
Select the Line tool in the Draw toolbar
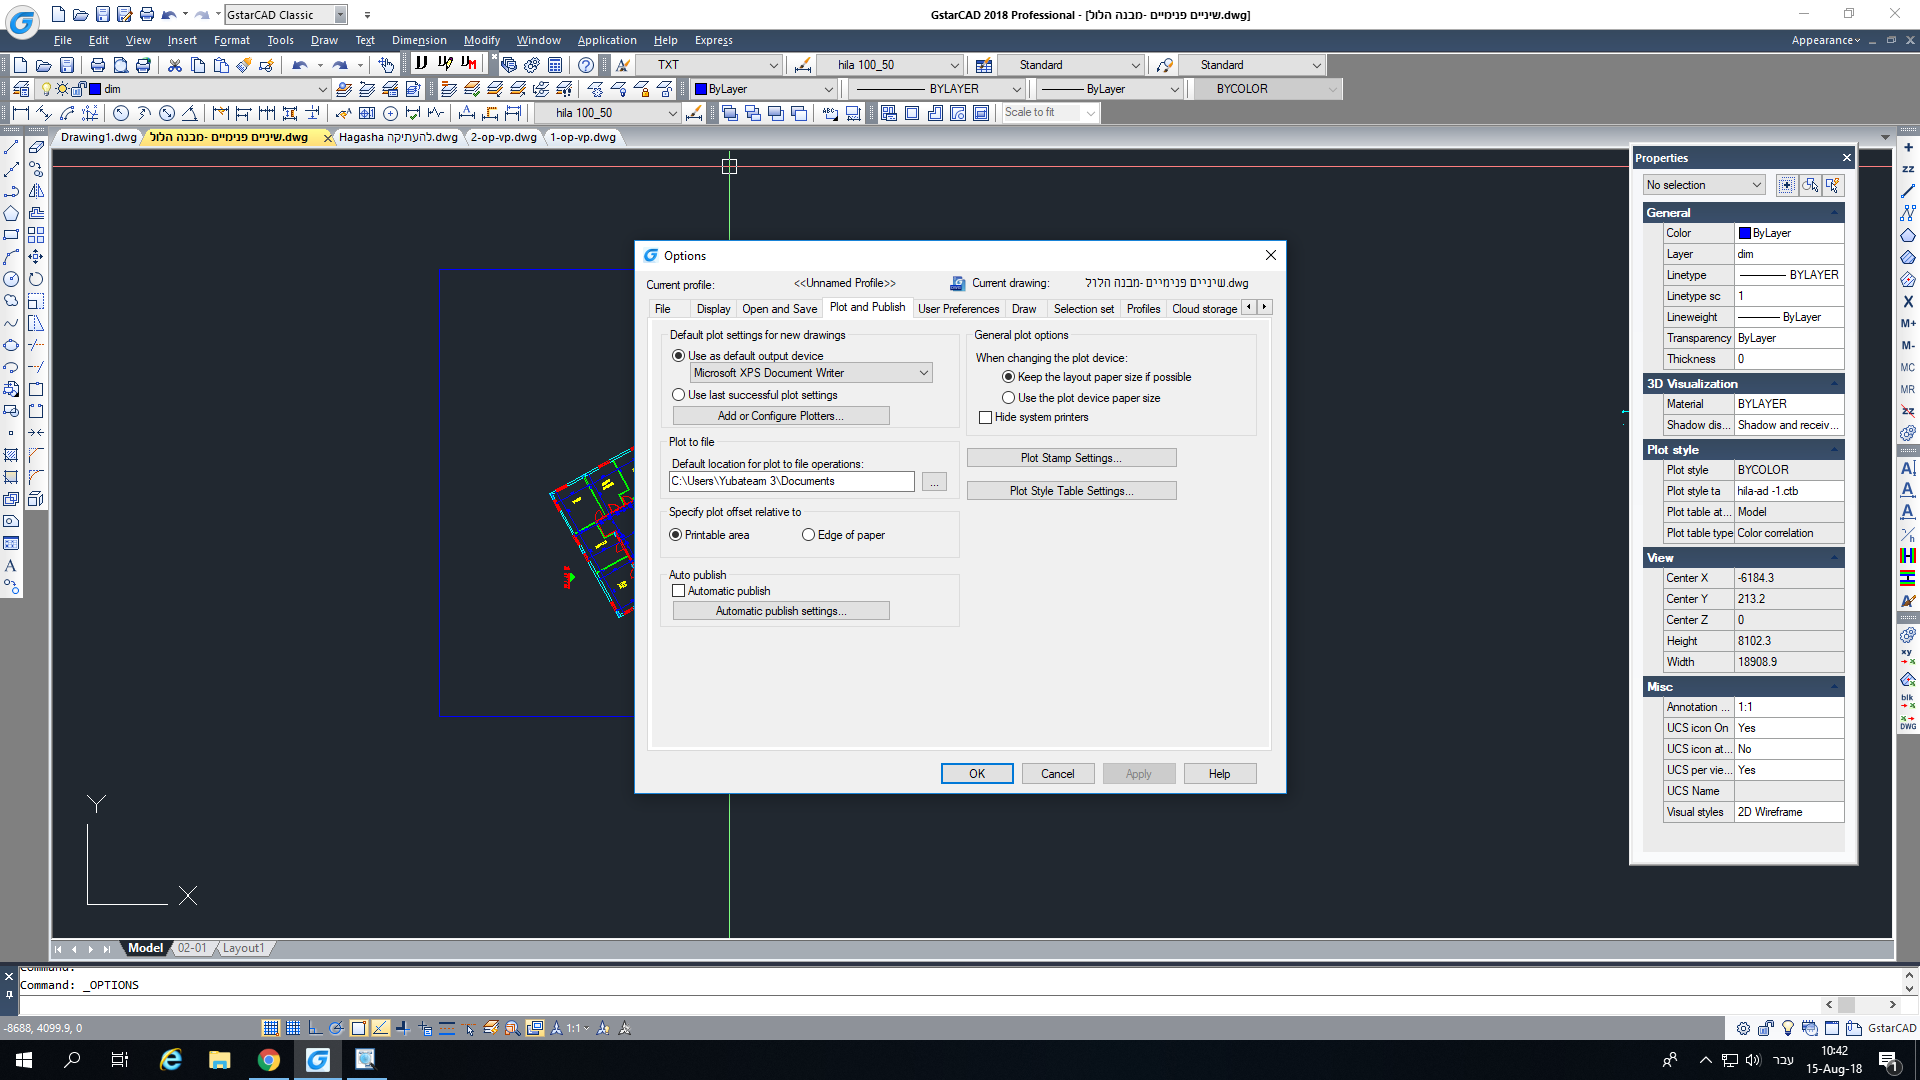click(11, 147)
